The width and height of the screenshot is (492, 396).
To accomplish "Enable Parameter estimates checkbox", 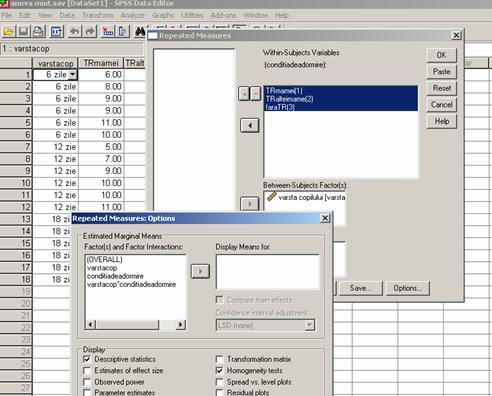I will pyautogui.click(x=87, y=393).
